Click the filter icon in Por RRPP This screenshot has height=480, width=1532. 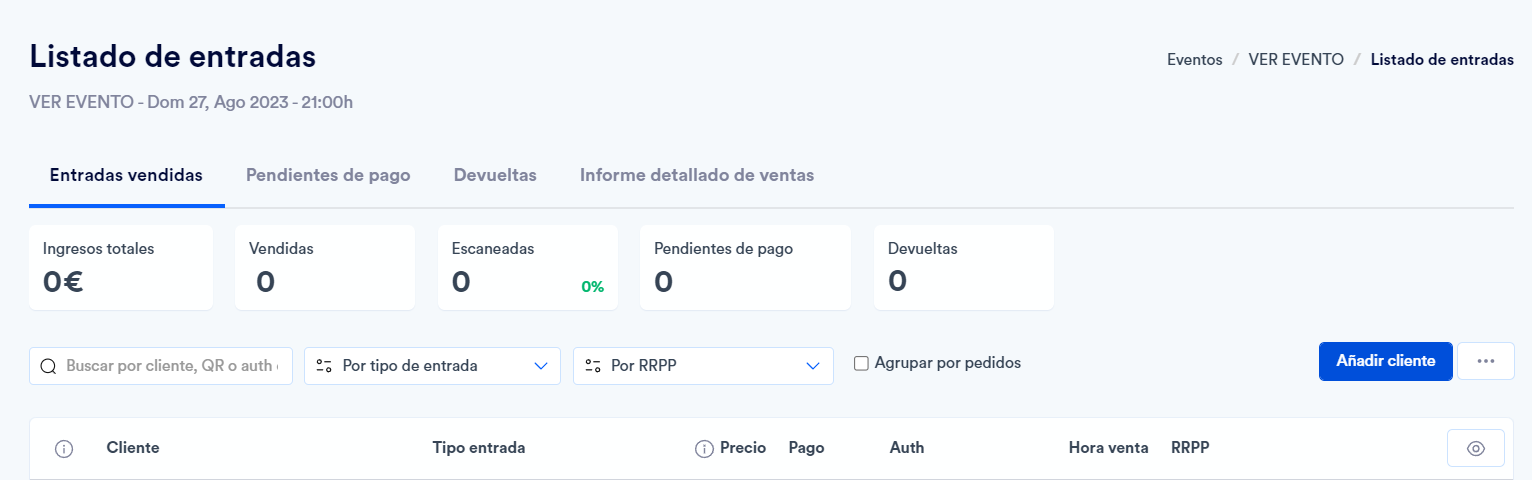tap(593, 366)
